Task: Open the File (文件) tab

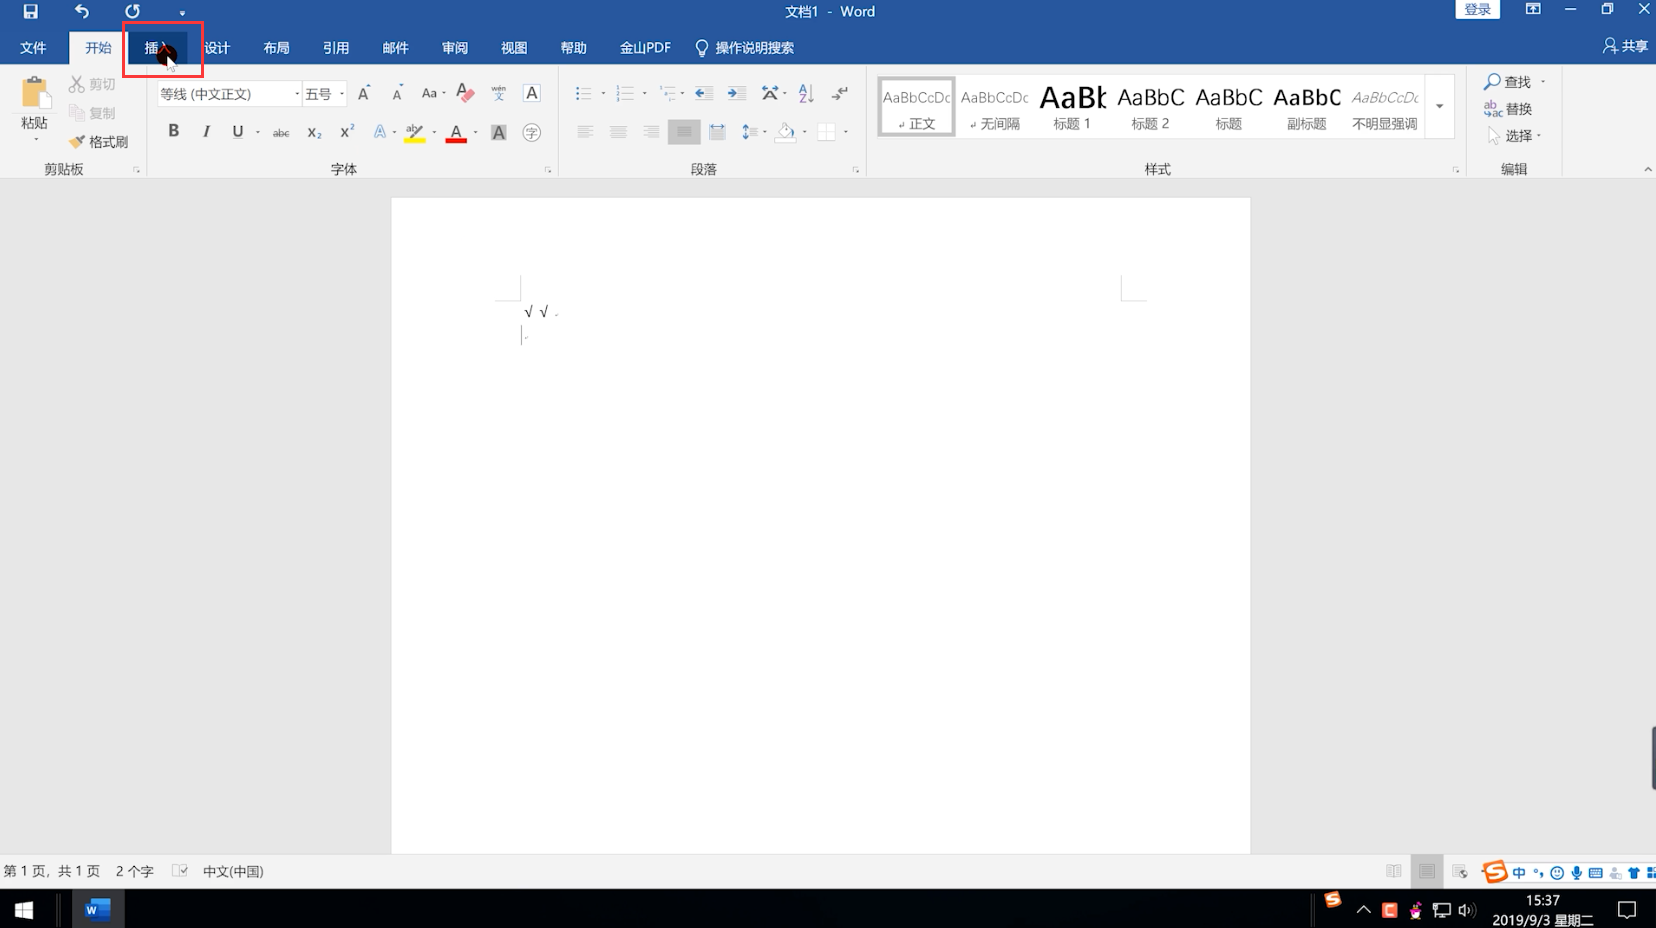Action: point(33,48)
